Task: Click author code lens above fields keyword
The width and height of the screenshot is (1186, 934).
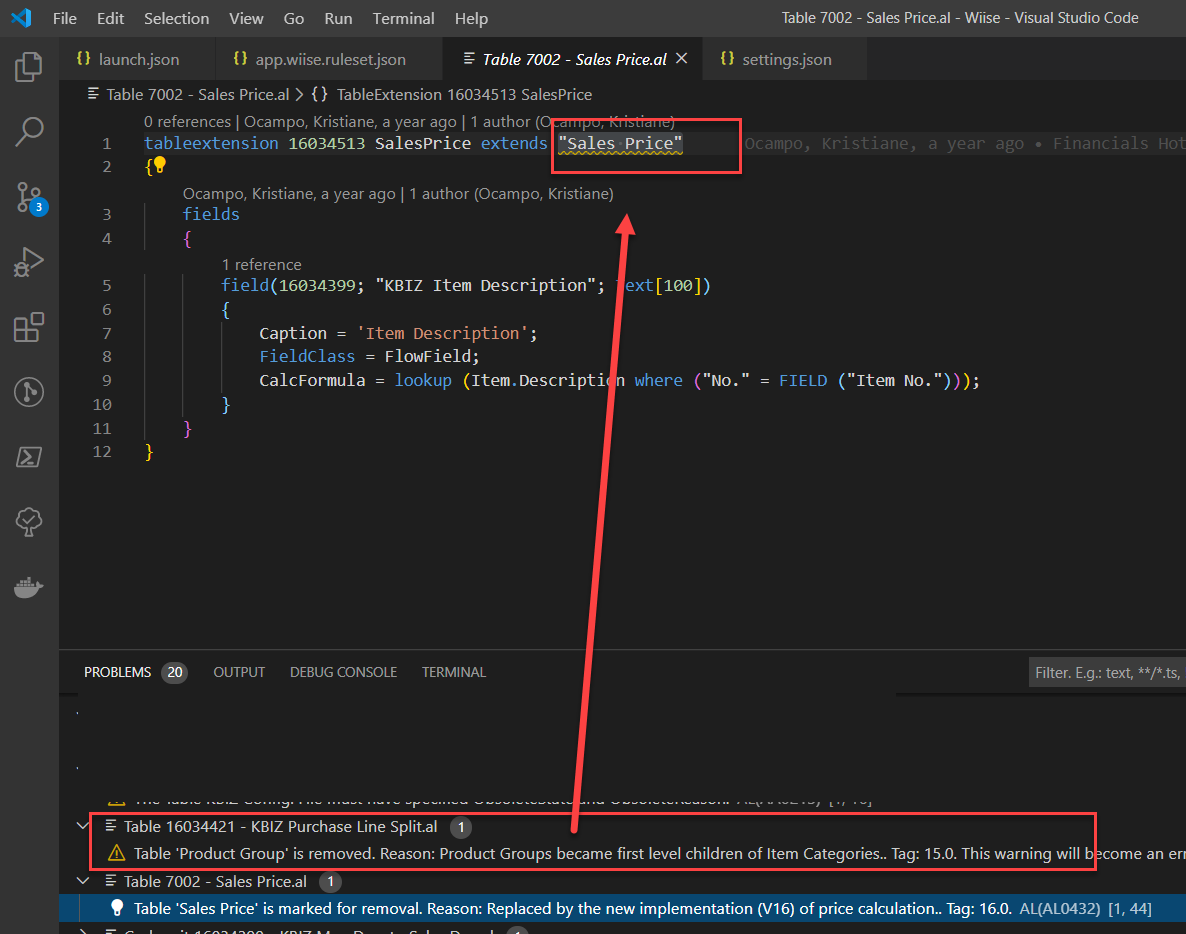Action: (398, 194)
